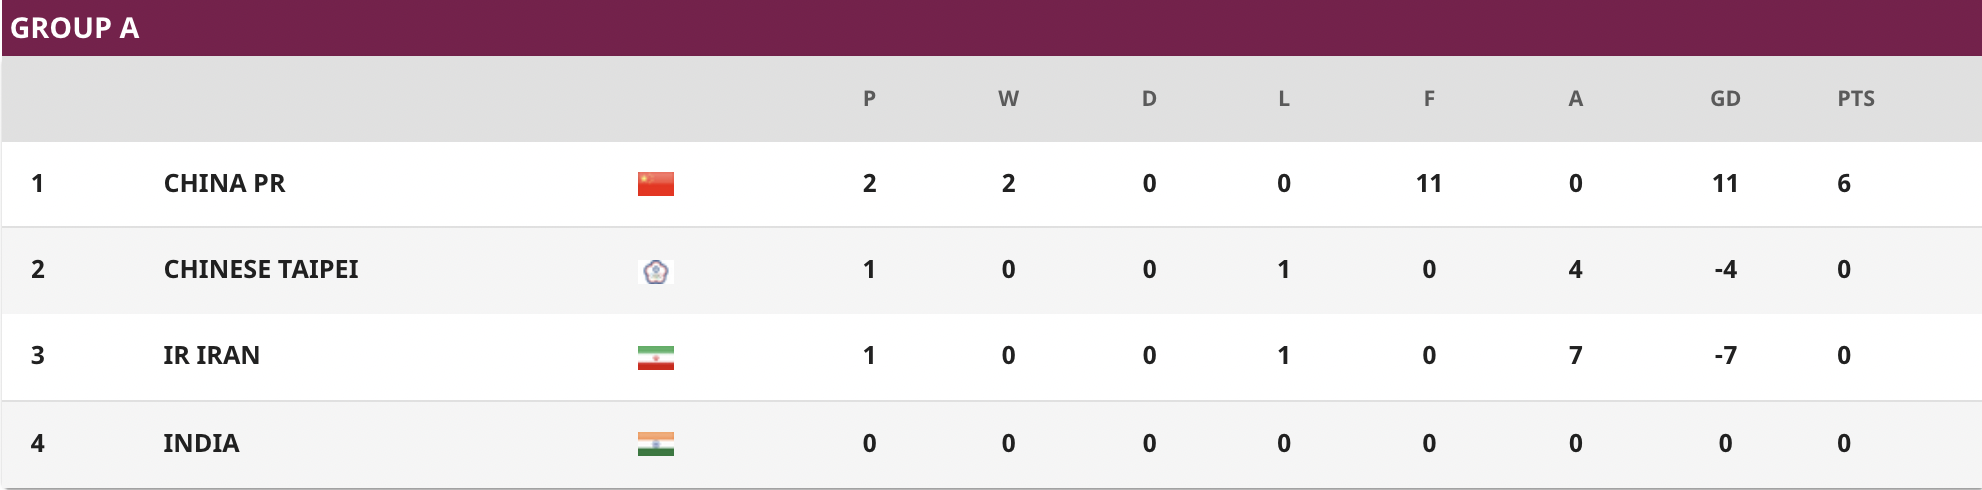
Task: Click the IR Iran flag icon
Action: pyautogui.click(x=656, y=358)
